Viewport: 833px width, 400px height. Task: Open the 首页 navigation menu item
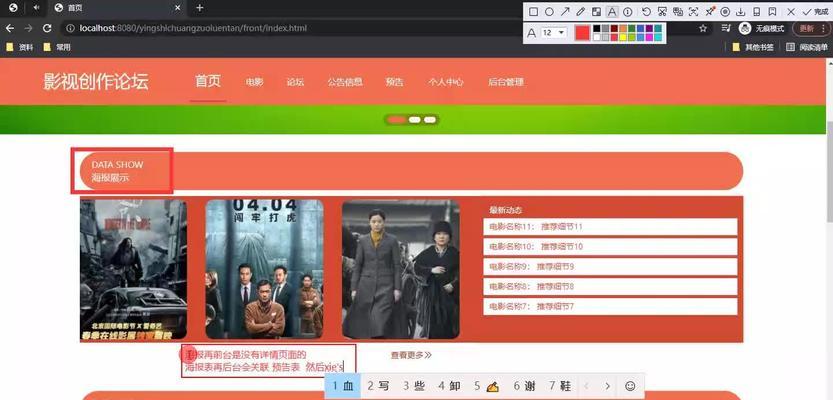(x=208, y=81)
